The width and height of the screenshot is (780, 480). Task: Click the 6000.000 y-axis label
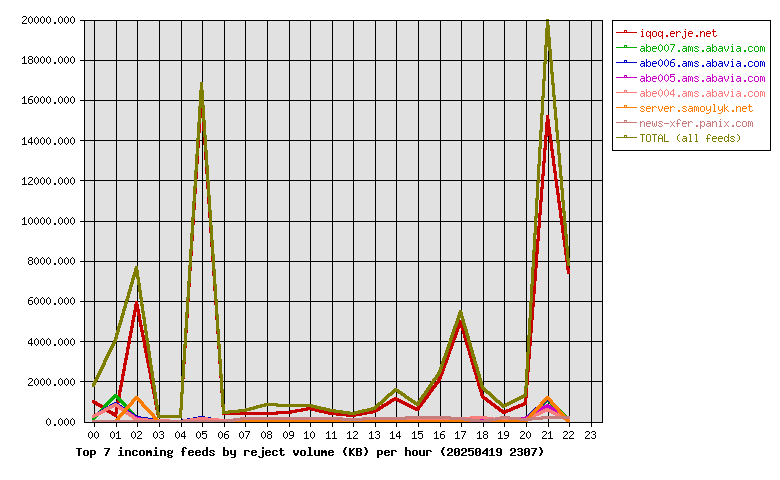[51, 301]
